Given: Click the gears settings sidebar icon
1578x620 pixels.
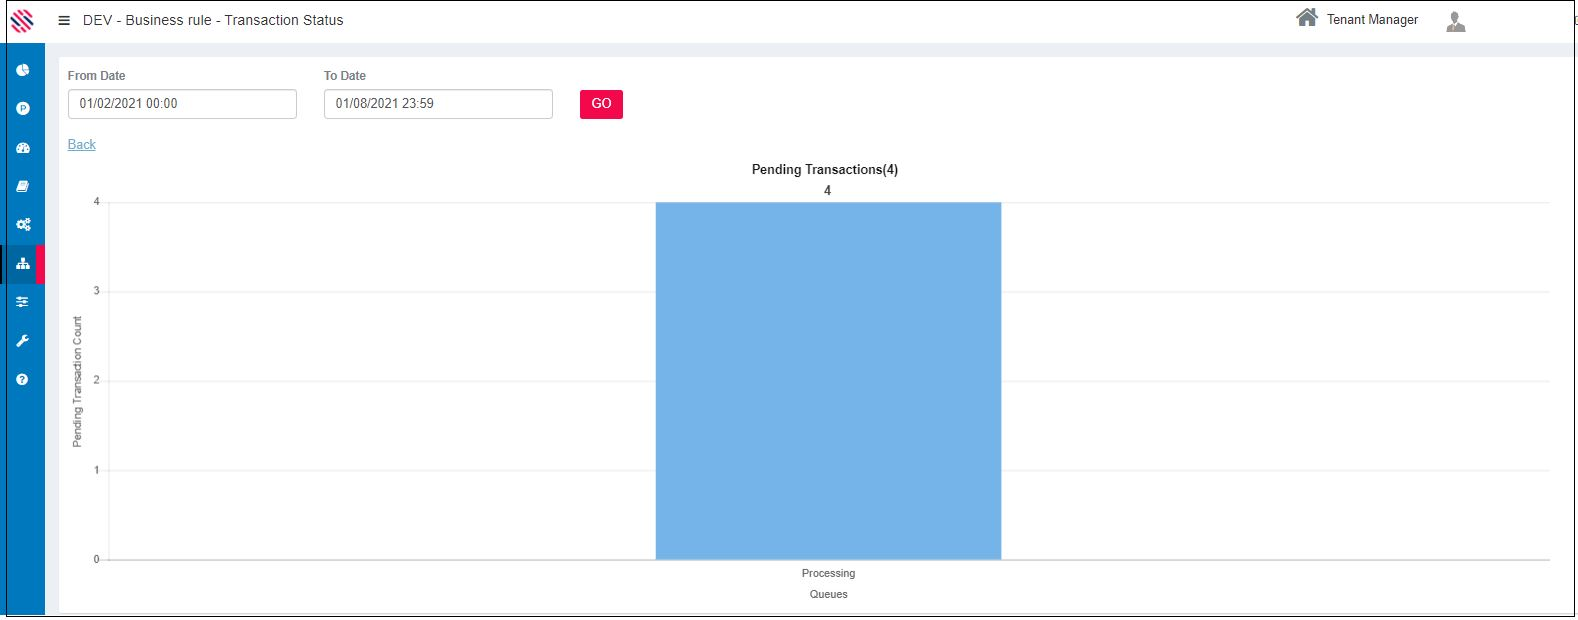Looking at the screenshot, I should click(x=23, y=225).
